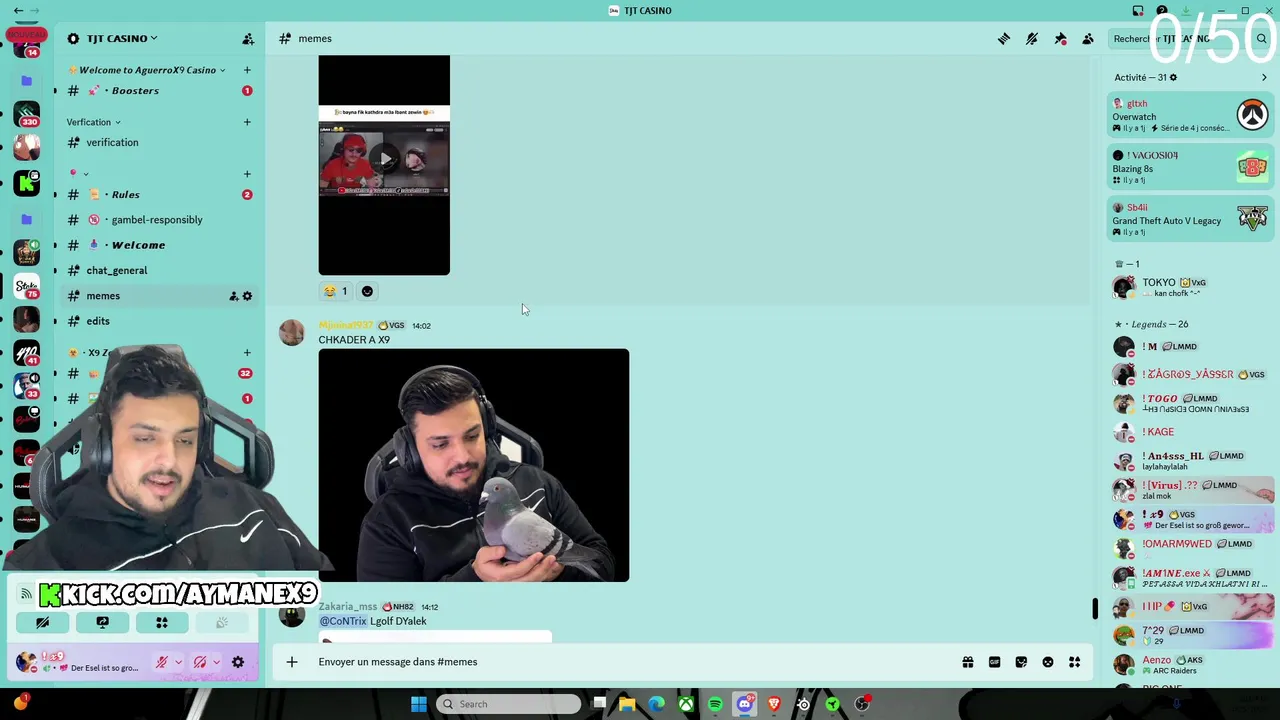
Task: Expand the first collapsed server folder
Action: (27, 81)
